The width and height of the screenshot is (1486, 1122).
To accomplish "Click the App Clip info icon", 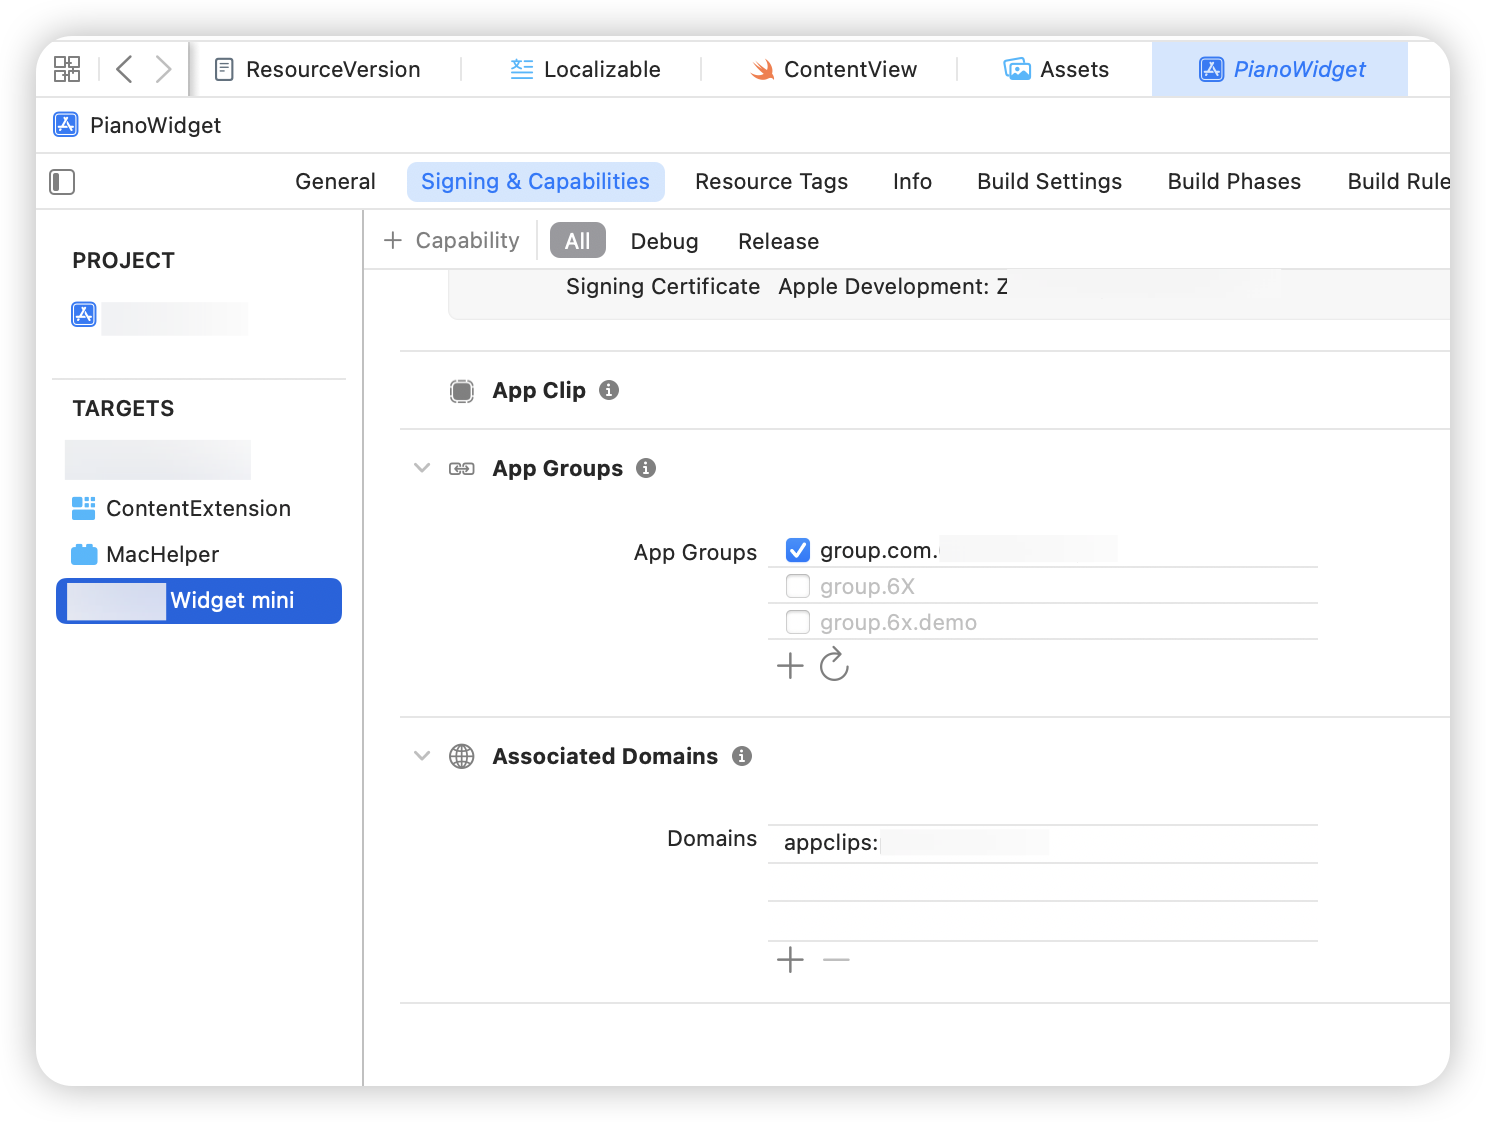I will tap(609, 390).
